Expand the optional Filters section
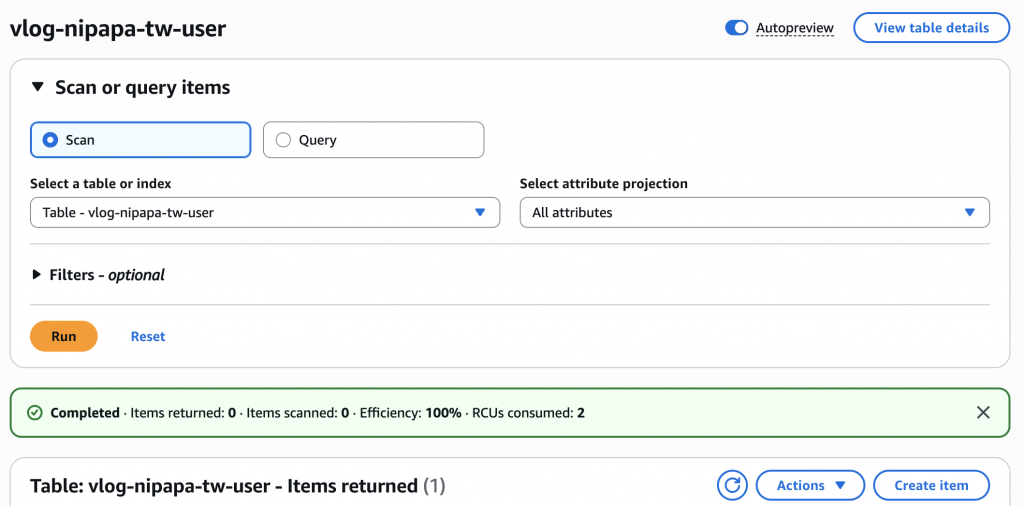 [x=38, y=275]
